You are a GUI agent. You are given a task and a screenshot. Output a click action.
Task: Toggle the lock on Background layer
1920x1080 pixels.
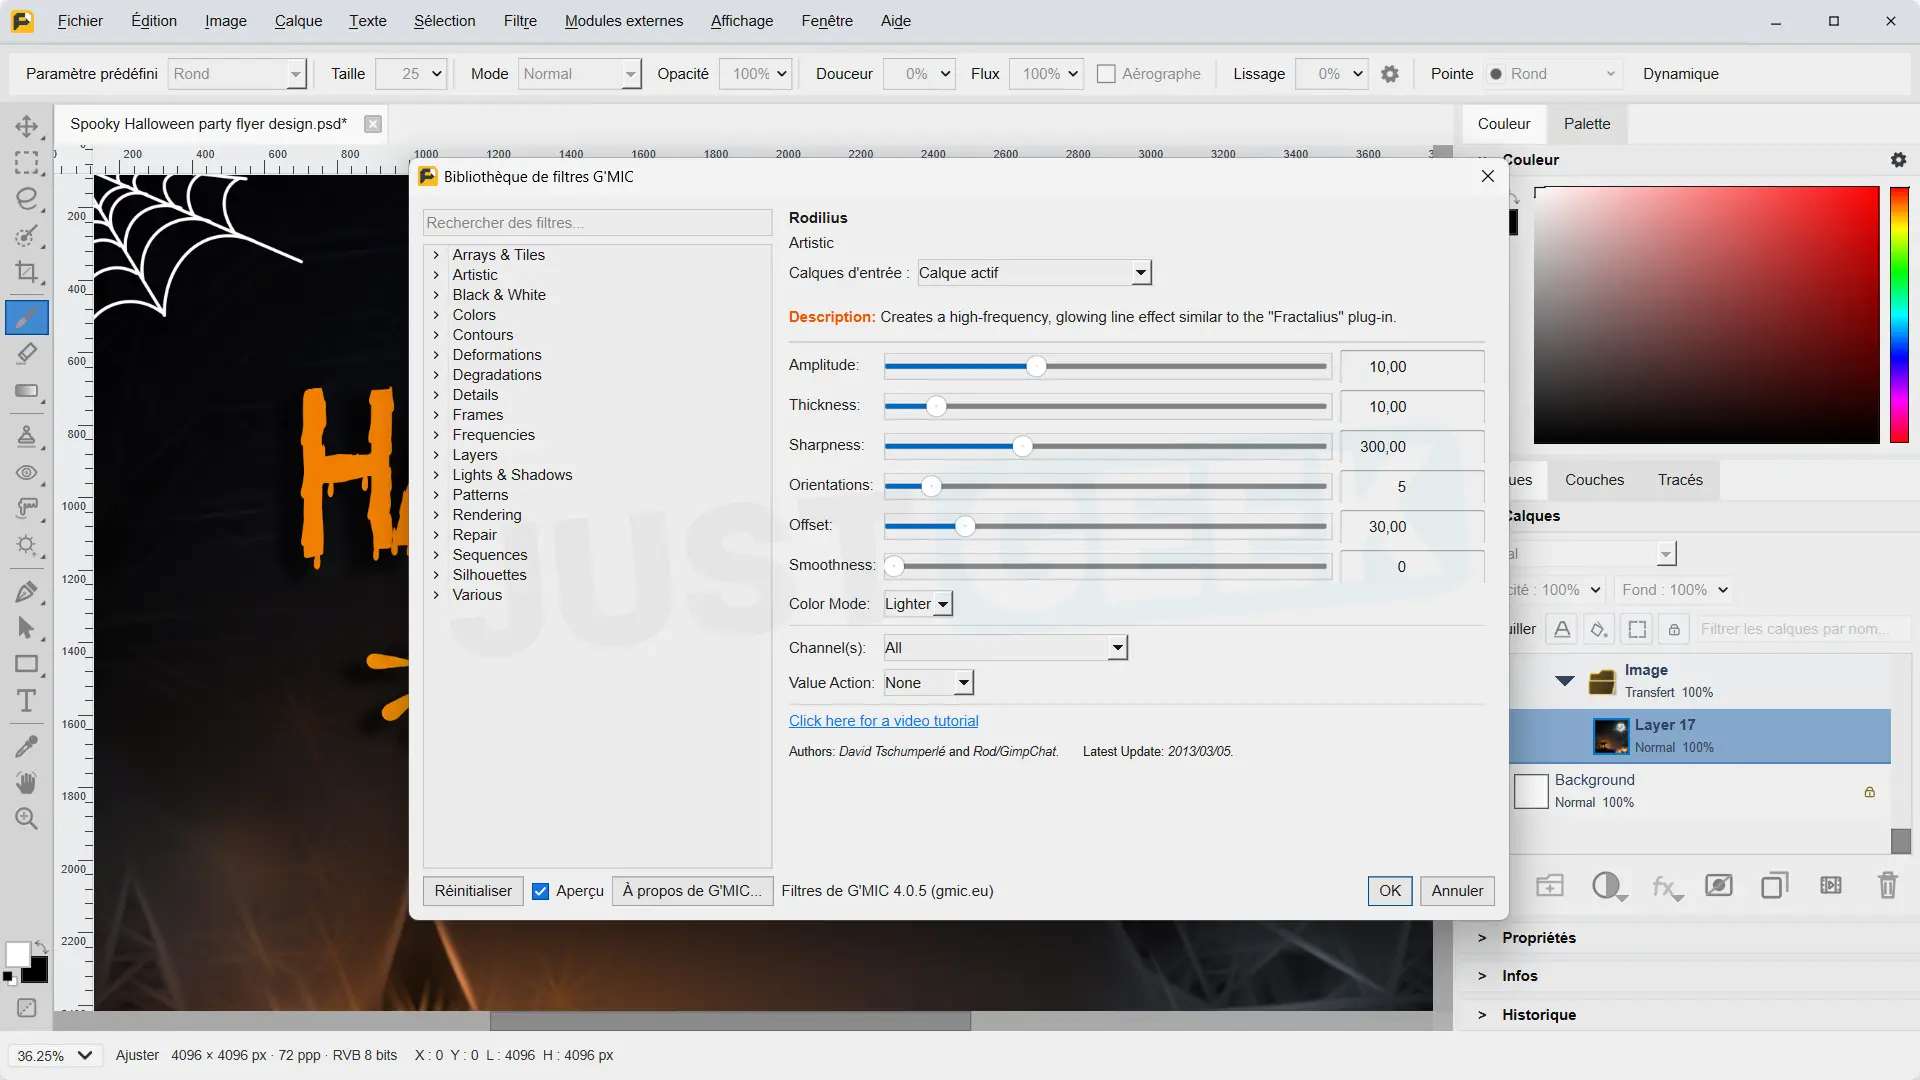[x=1869, y=792]
